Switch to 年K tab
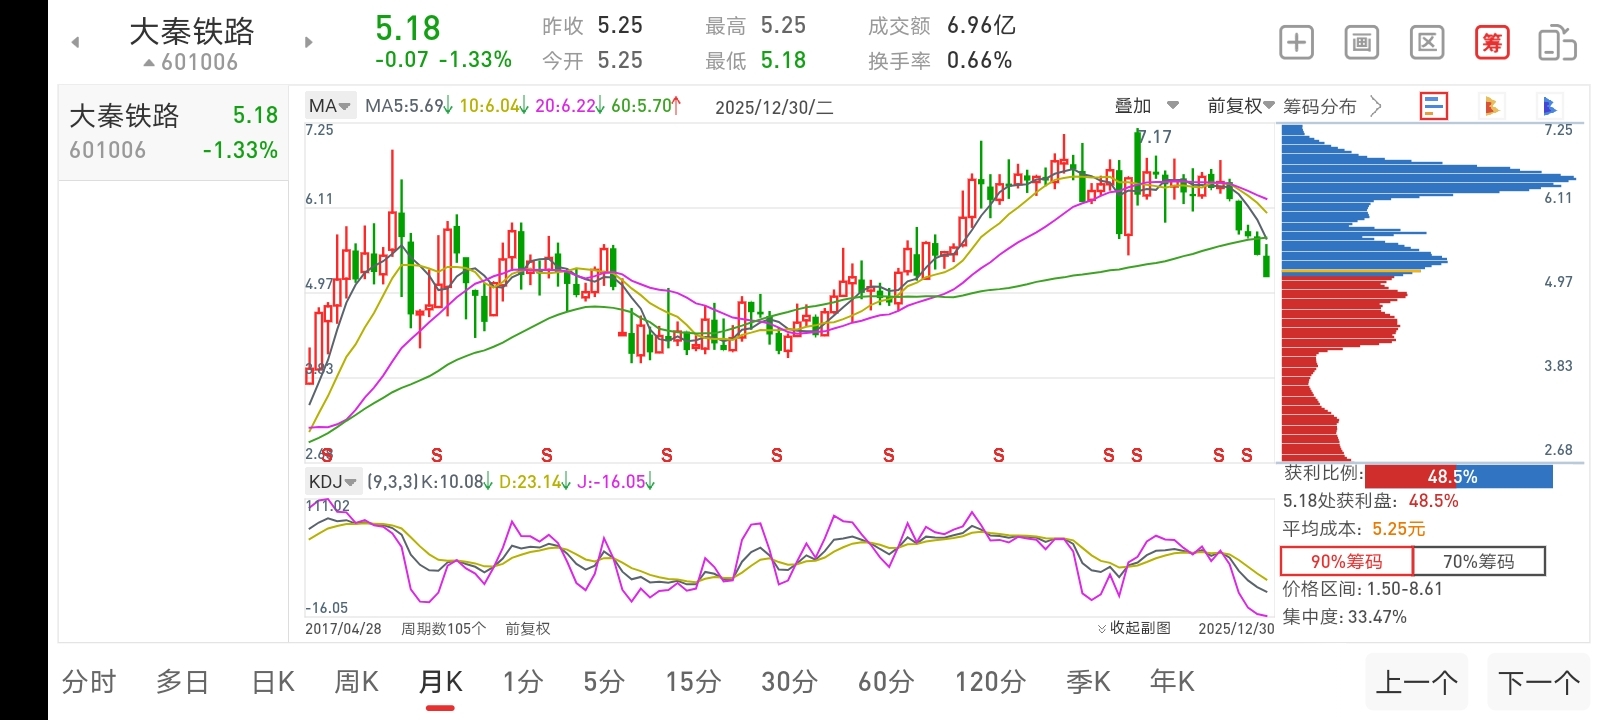The height and width of the screenshot is (720, 1600). [x=1172, y=682]
